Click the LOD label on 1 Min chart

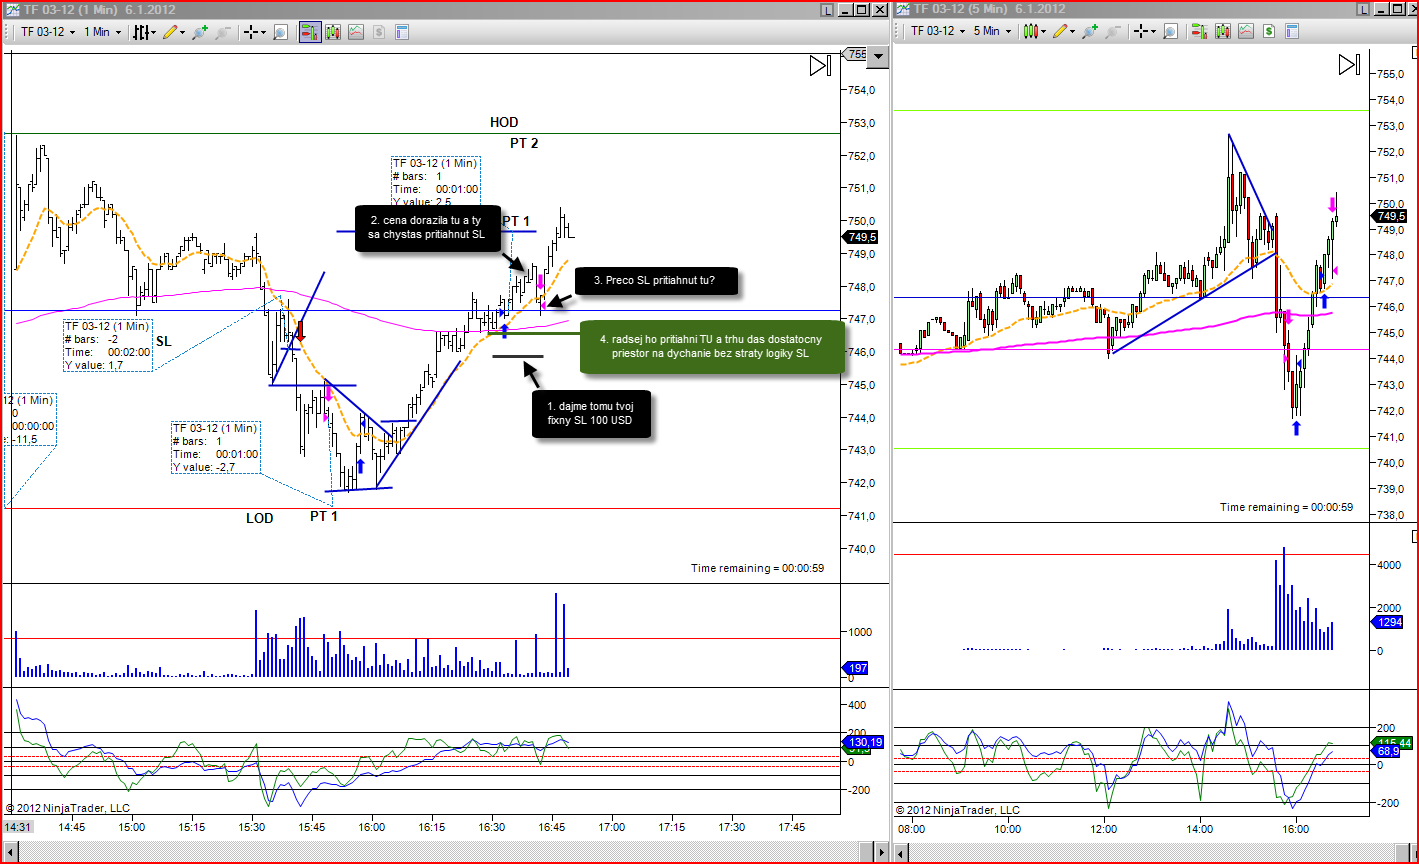(x=260, y=518)
